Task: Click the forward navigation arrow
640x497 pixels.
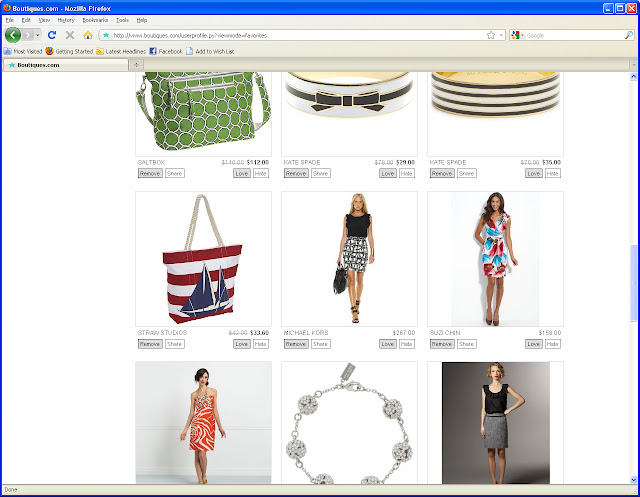Action: tap(28, 35)
